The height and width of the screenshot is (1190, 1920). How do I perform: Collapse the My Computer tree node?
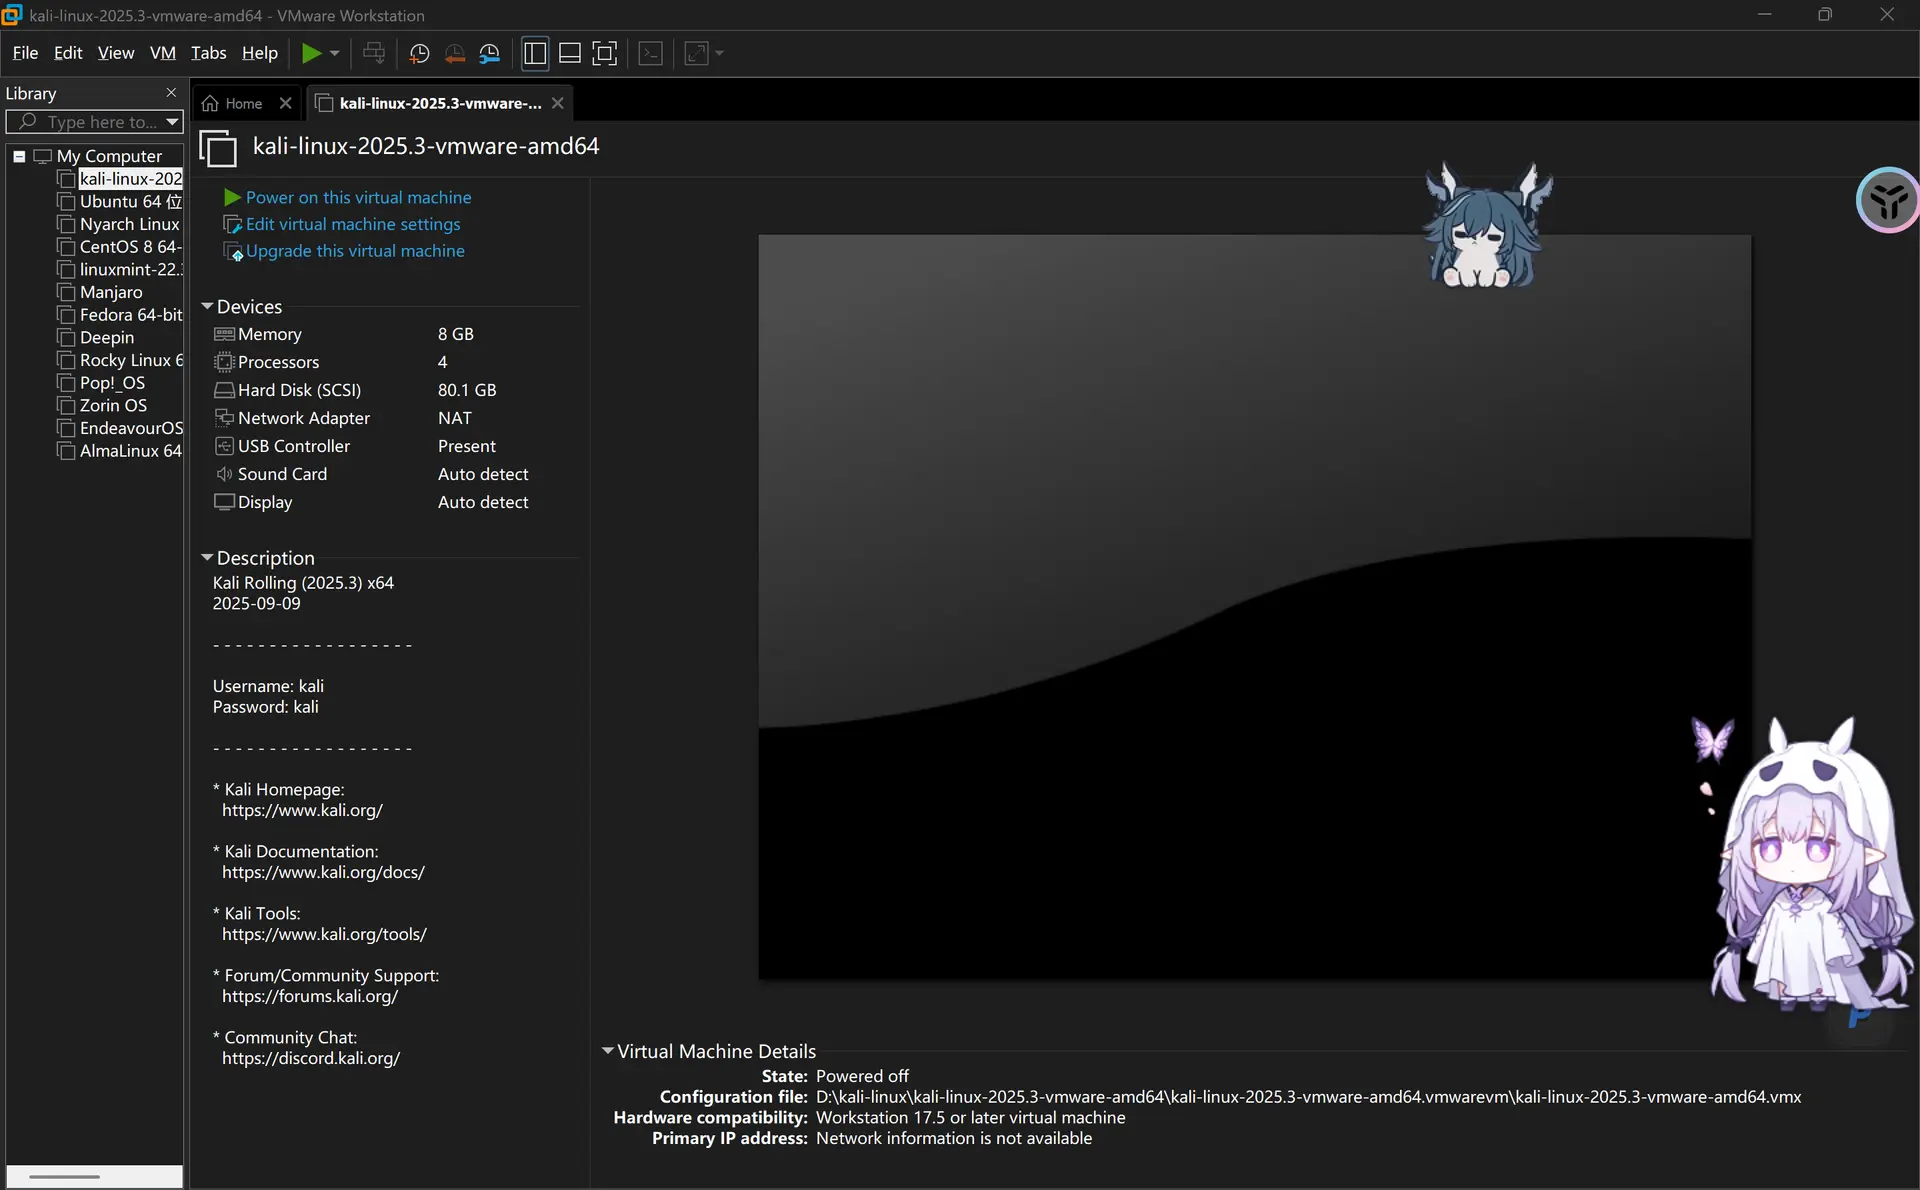19,156
